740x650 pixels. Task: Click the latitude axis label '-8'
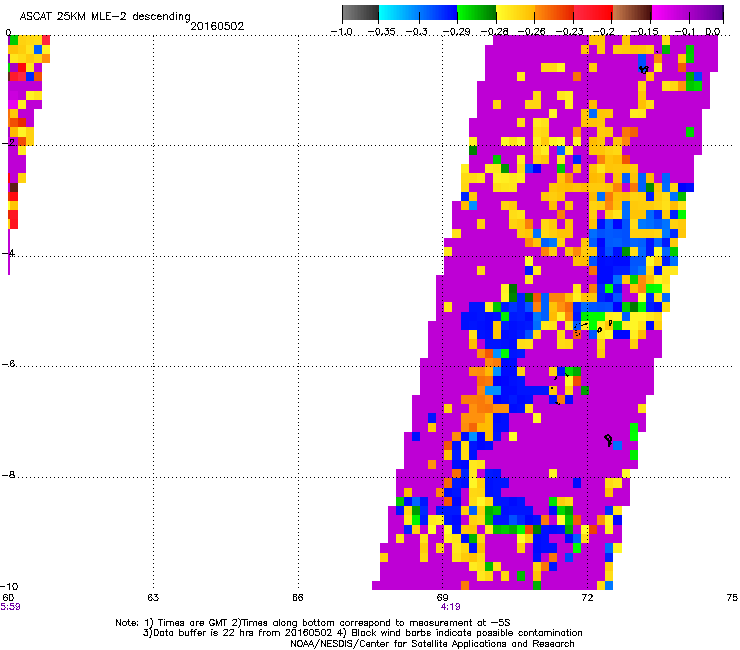(8, 475)
